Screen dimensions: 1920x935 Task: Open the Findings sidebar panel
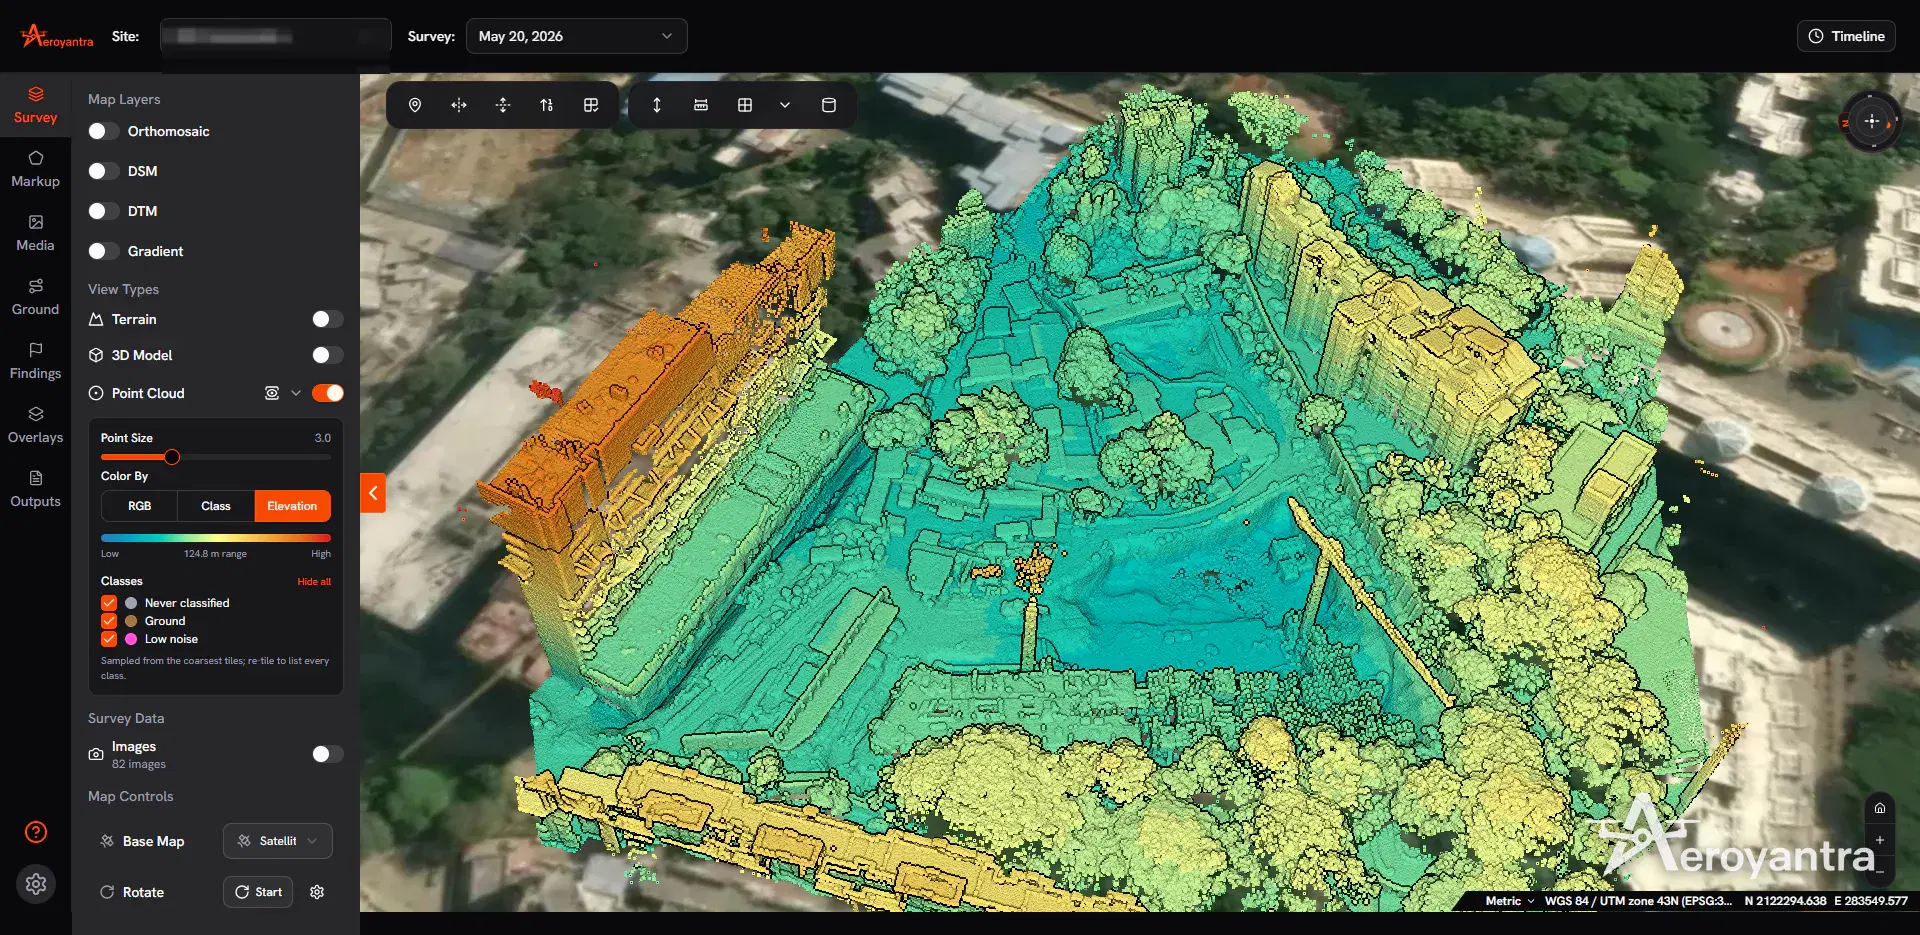(35, 361)
